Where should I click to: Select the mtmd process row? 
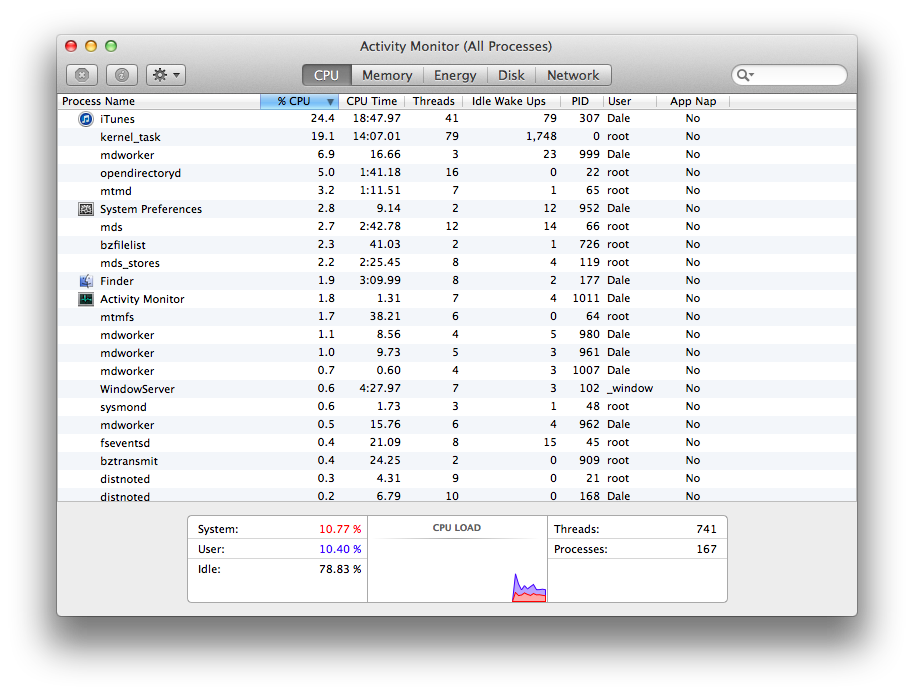coord(457,191)
